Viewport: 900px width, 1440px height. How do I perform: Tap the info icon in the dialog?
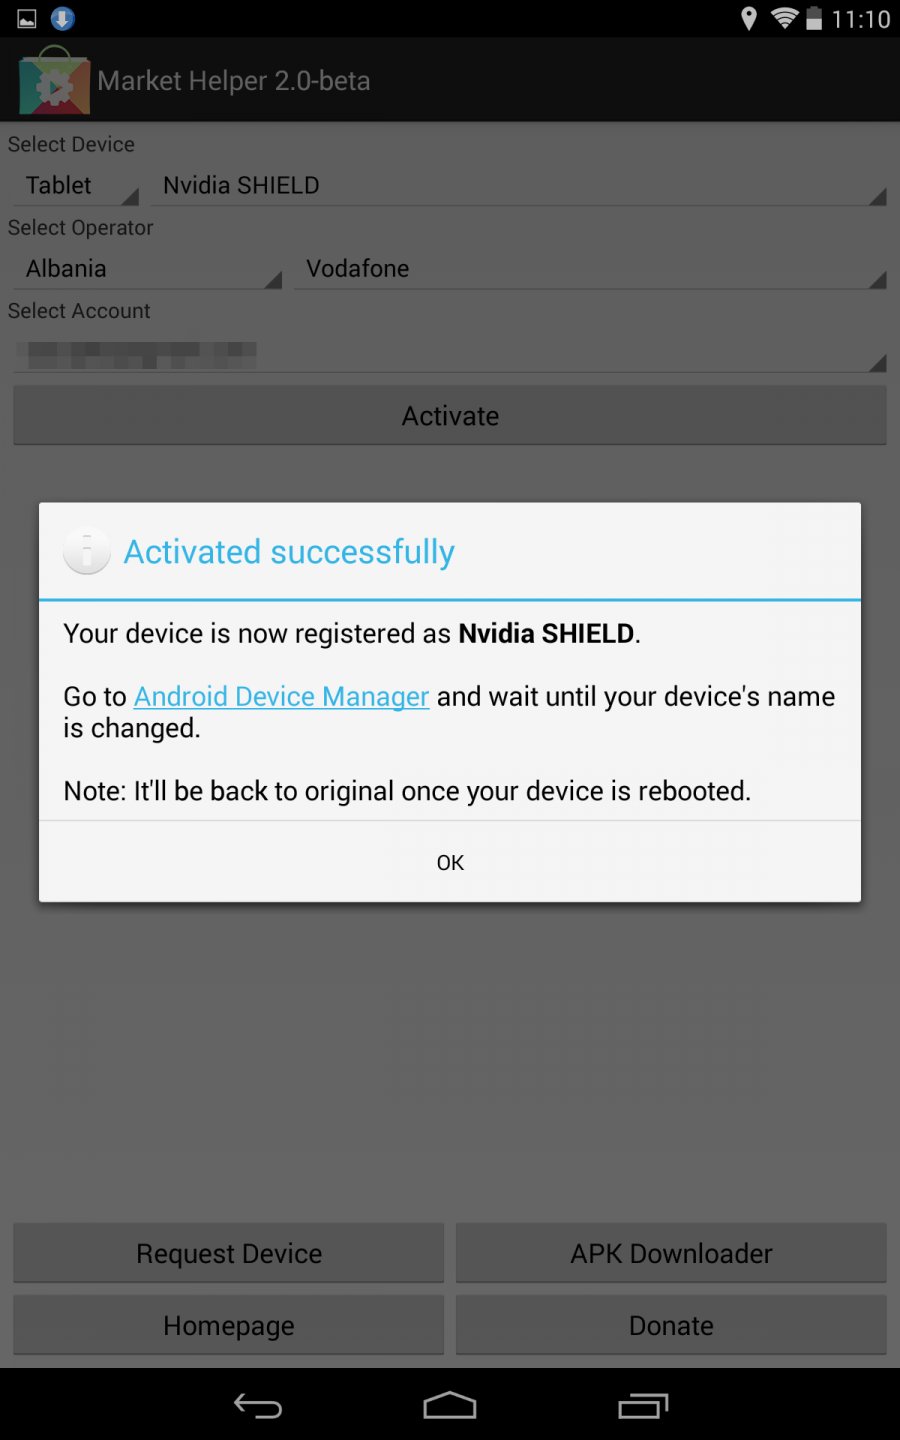coord(87,551)
